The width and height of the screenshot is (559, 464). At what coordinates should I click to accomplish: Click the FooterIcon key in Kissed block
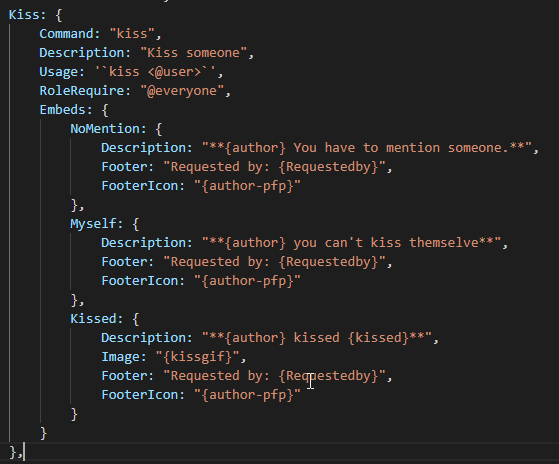pyautogui.click(x=139, y=395)
